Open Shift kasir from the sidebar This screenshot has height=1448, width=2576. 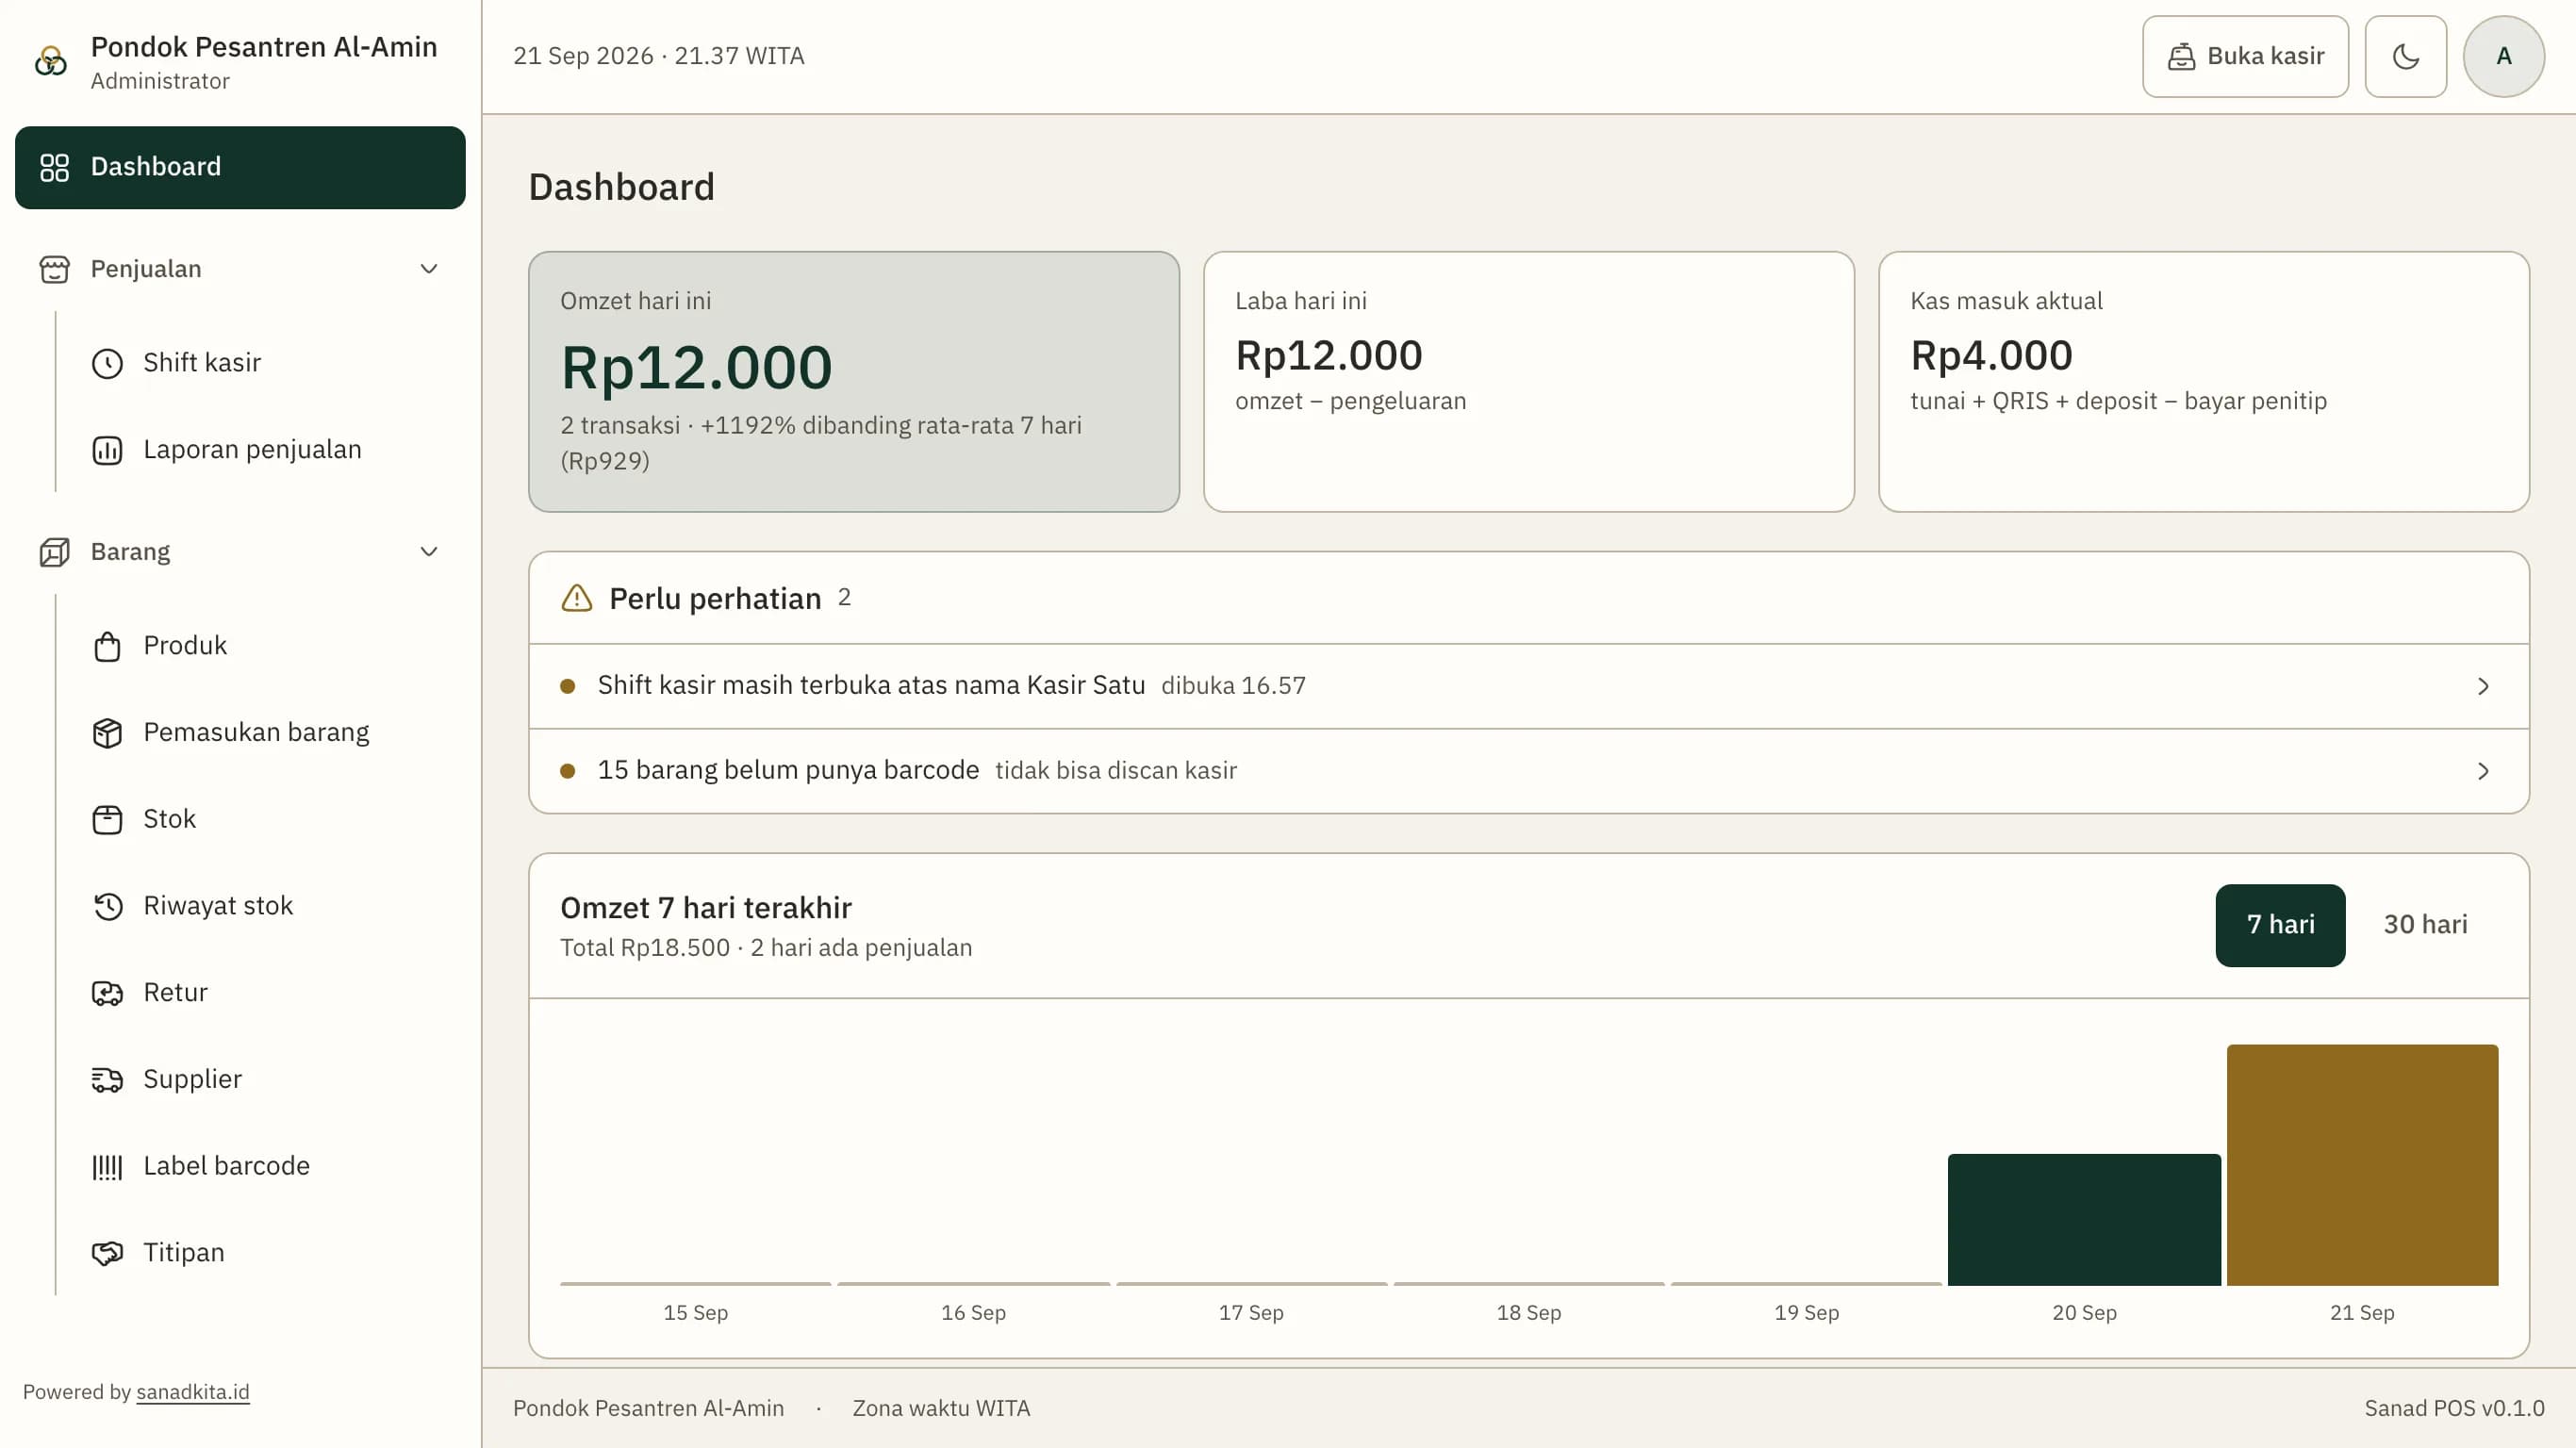point(265,363)
